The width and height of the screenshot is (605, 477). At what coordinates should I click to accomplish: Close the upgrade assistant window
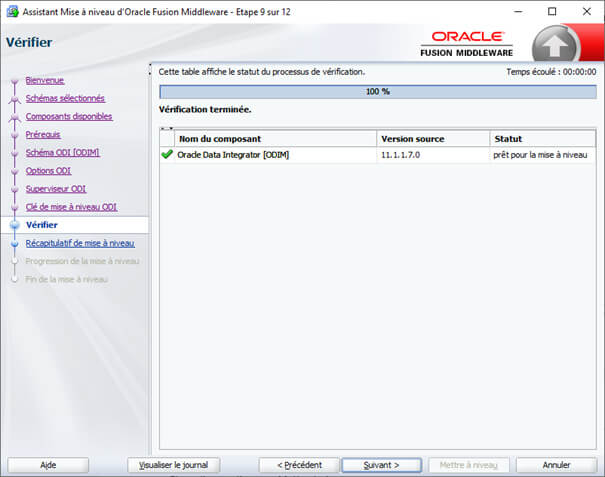click(x=586, y=12)
